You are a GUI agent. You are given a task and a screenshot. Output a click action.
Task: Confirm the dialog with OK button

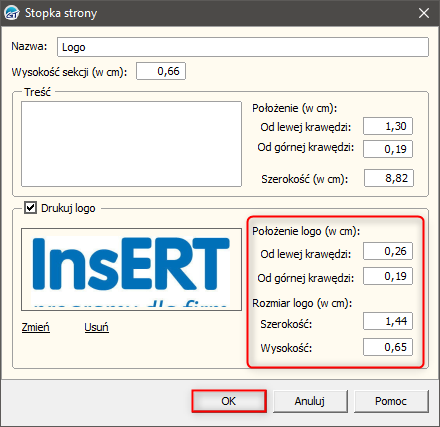pyautogui.click(x=229, y=401)
